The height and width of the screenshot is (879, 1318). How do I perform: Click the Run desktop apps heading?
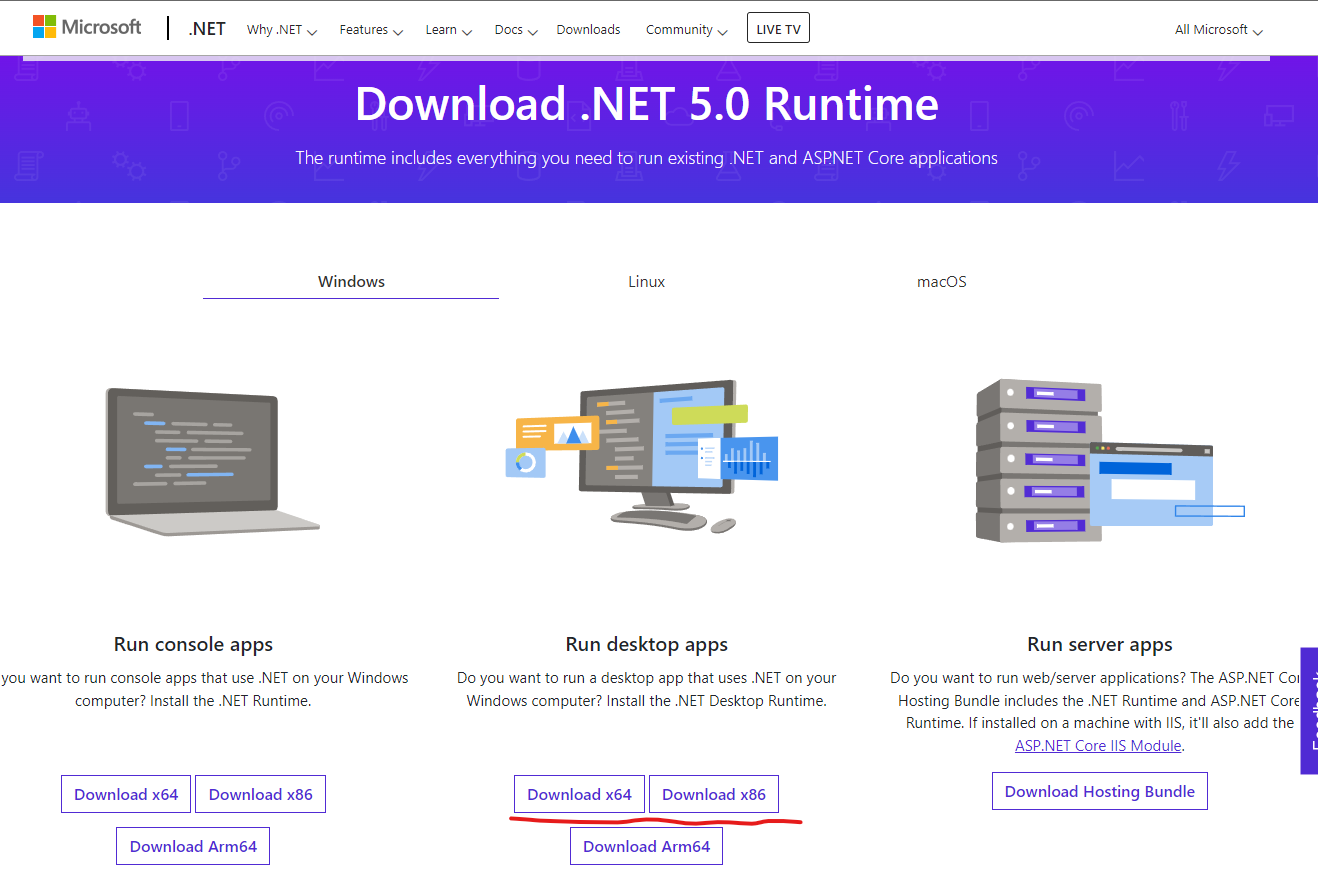pos(647,645)
